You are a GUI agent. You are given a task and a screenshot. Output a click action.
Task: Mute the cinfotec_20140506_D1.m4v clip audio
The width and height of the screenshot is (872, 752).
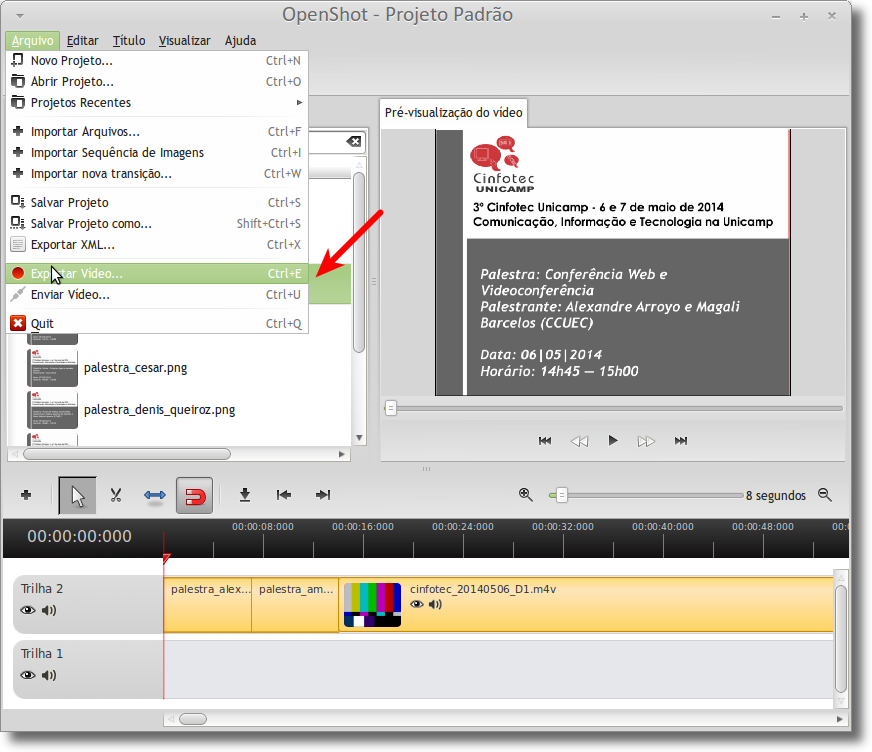coord(435,604)
